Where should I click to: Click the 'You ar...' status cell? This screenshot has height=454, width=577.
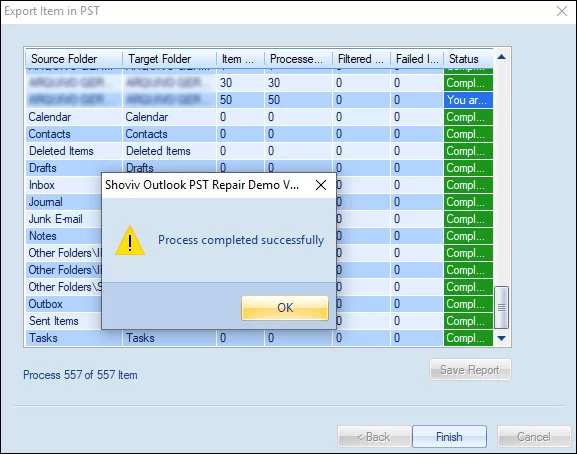pyautogui.click(x=468, y=100)
